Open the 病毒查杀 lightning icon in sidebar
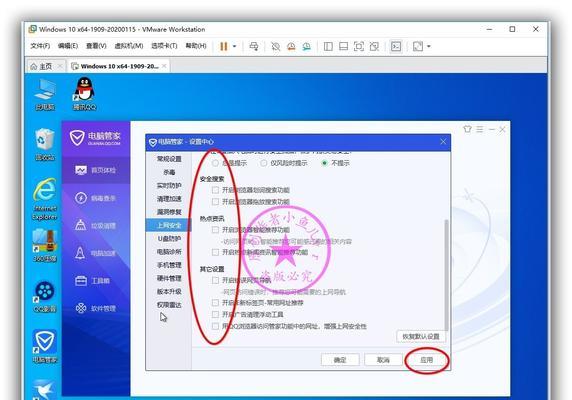The width and height of the screenshot is (572, 400). pos(81,198)
